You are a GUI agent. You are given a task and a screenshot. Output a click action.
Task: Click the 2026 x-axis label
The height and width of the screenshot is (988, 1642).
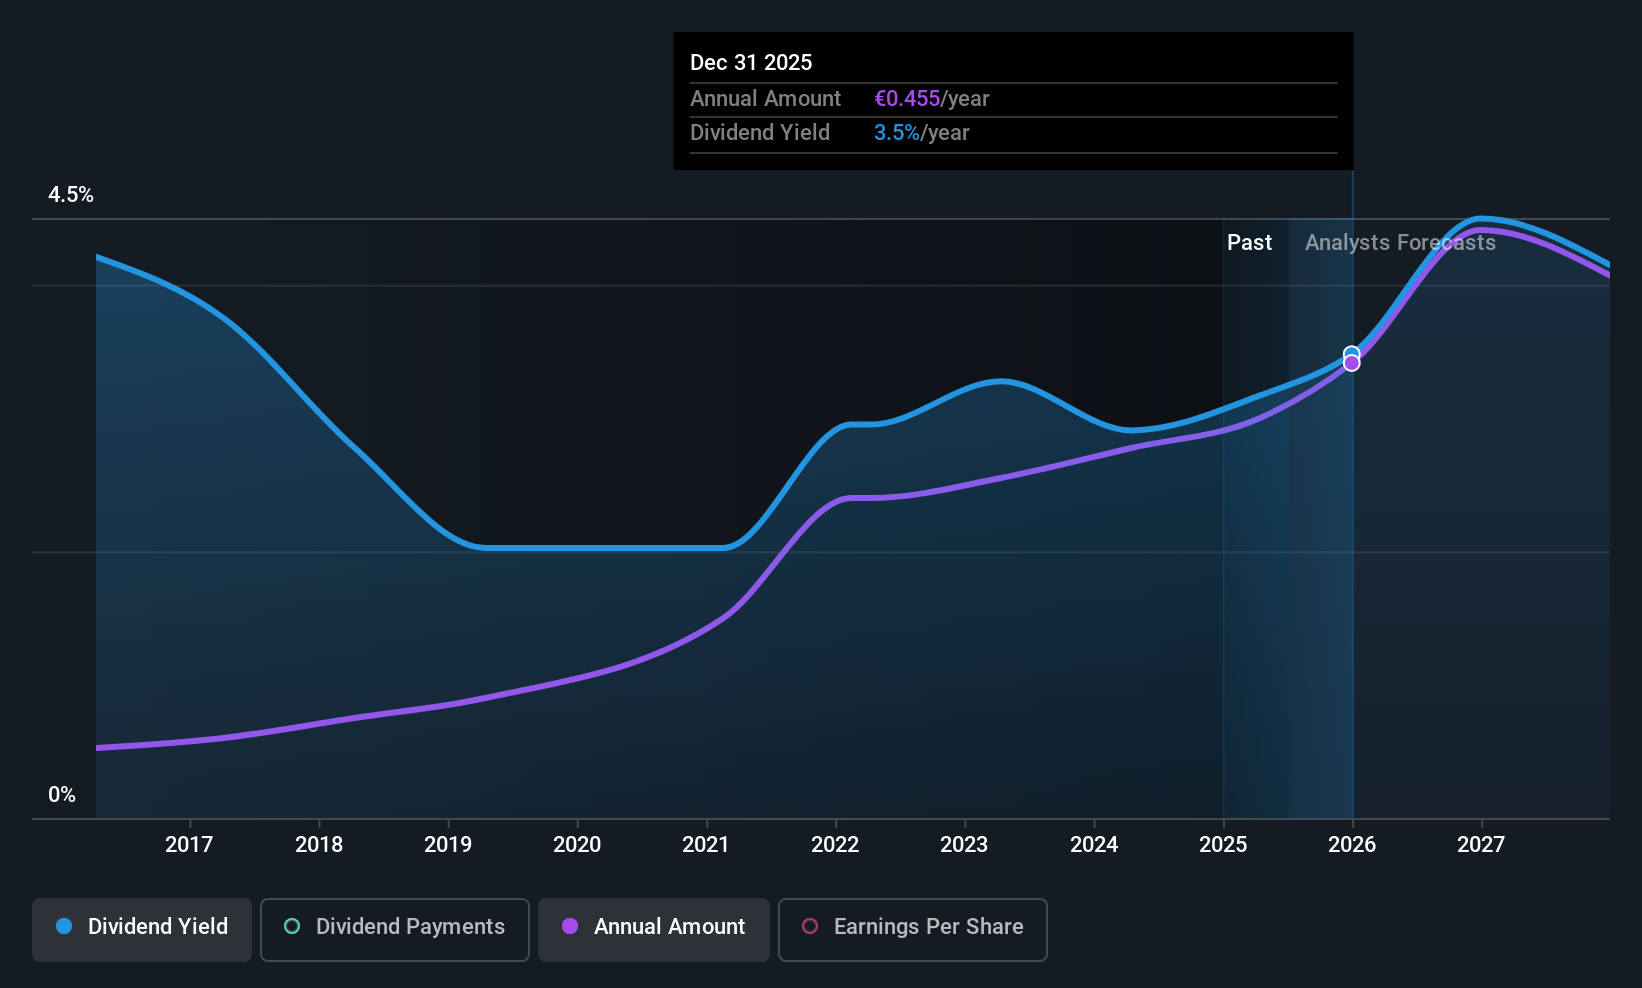coord(1352,845)
